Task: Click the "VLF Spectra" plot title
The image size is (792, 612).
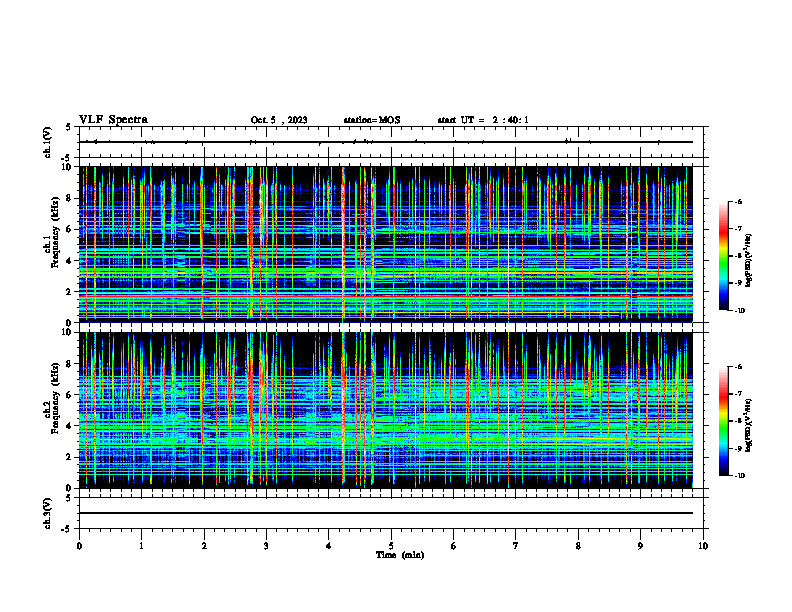Action: coord(113,120)
